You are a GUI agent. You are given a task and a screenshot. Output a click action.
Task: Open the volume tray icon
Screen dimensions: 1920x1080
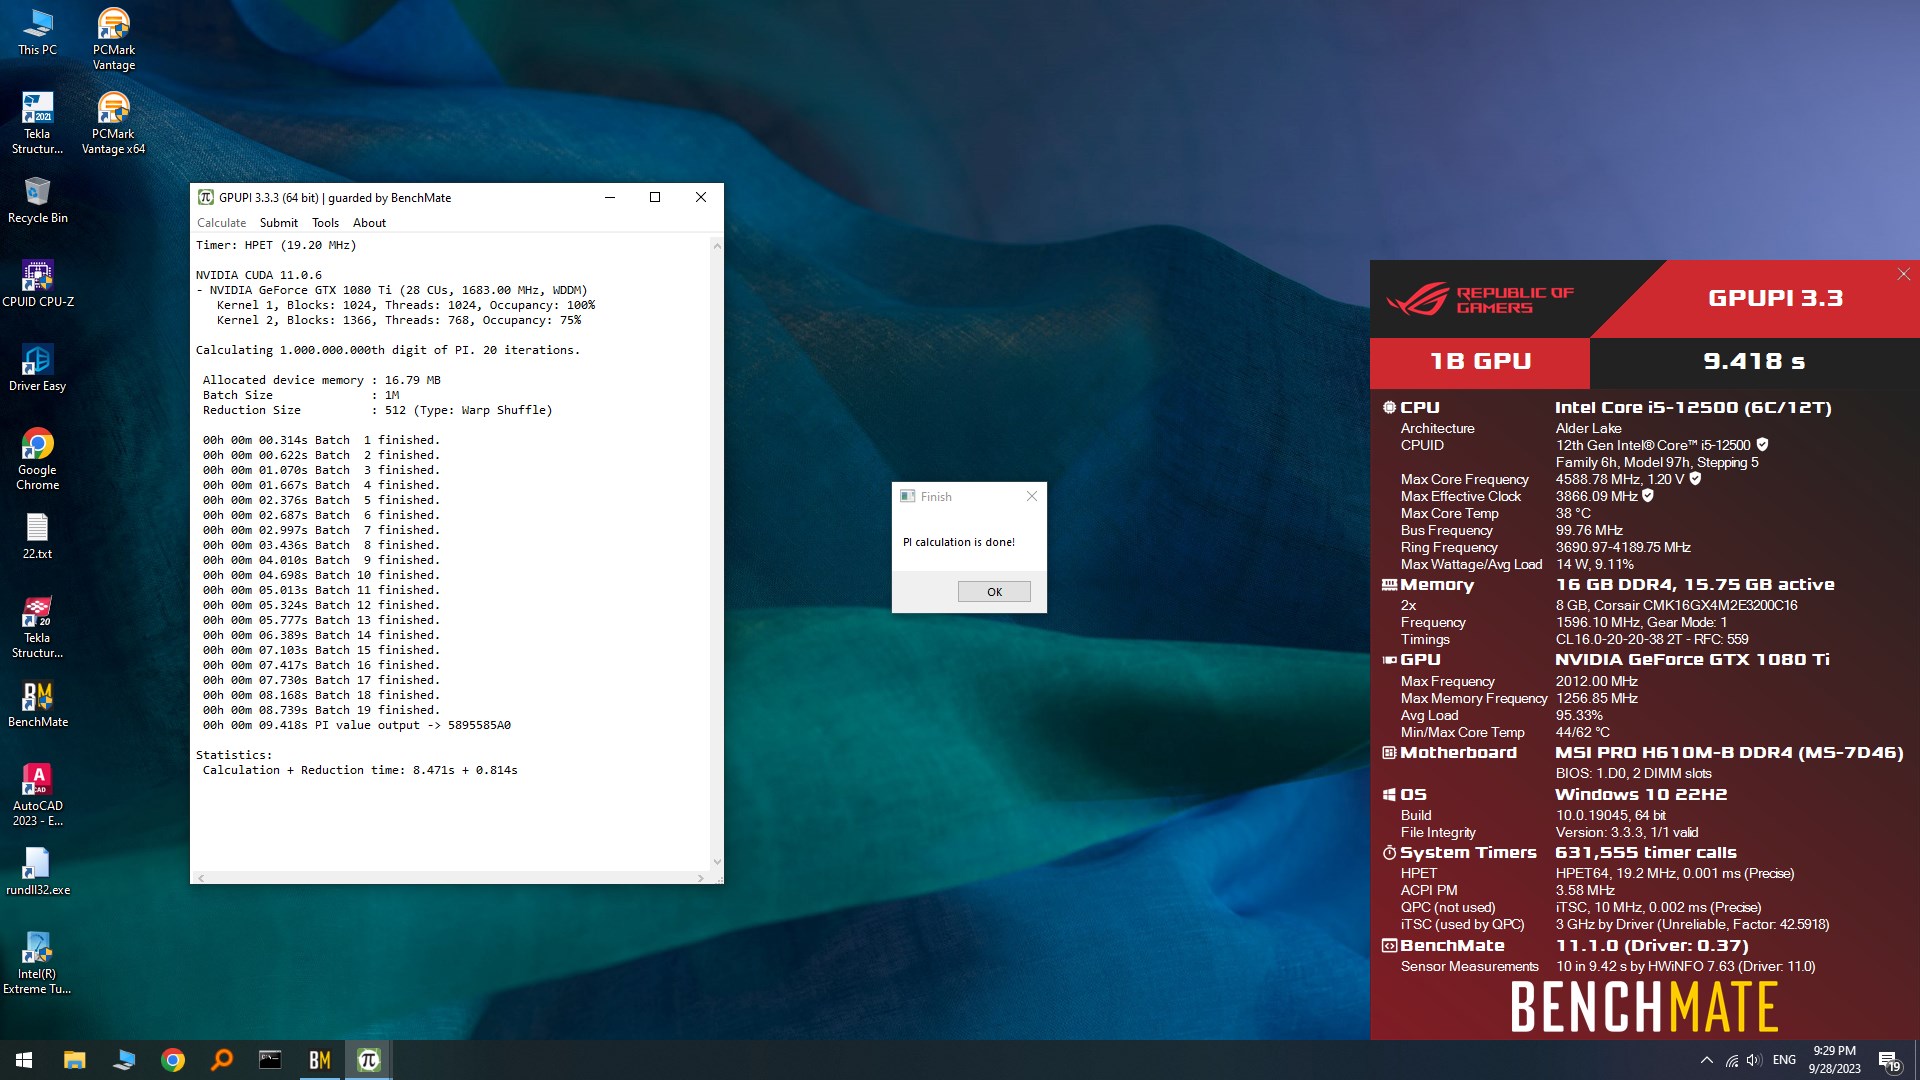[1754, 1060]
